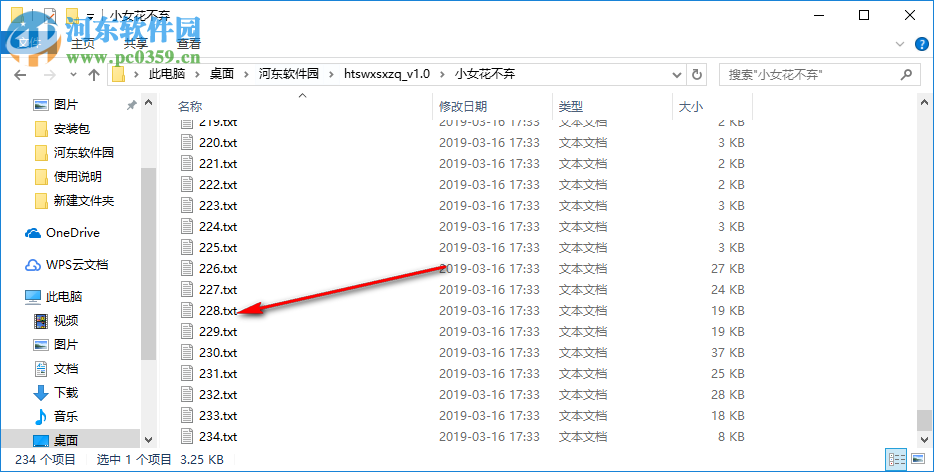Screen dimensions: 934x472
Task: Switch to details view layout icon
Action: (x=896, y=459)
